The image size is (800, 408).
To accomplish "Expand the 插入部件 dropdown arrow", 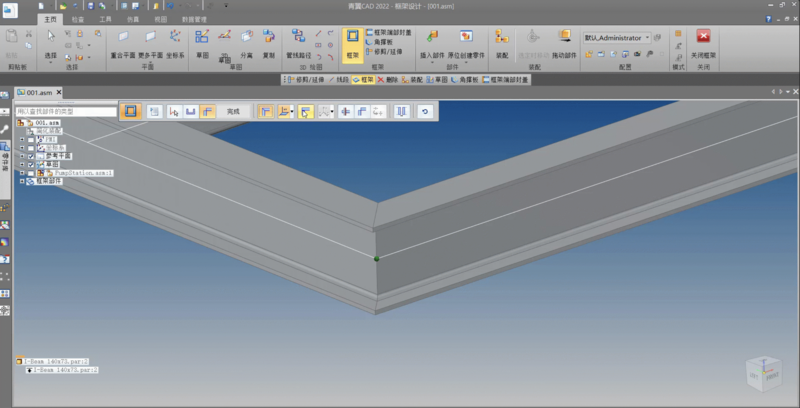I will click(x=433, y=61).
